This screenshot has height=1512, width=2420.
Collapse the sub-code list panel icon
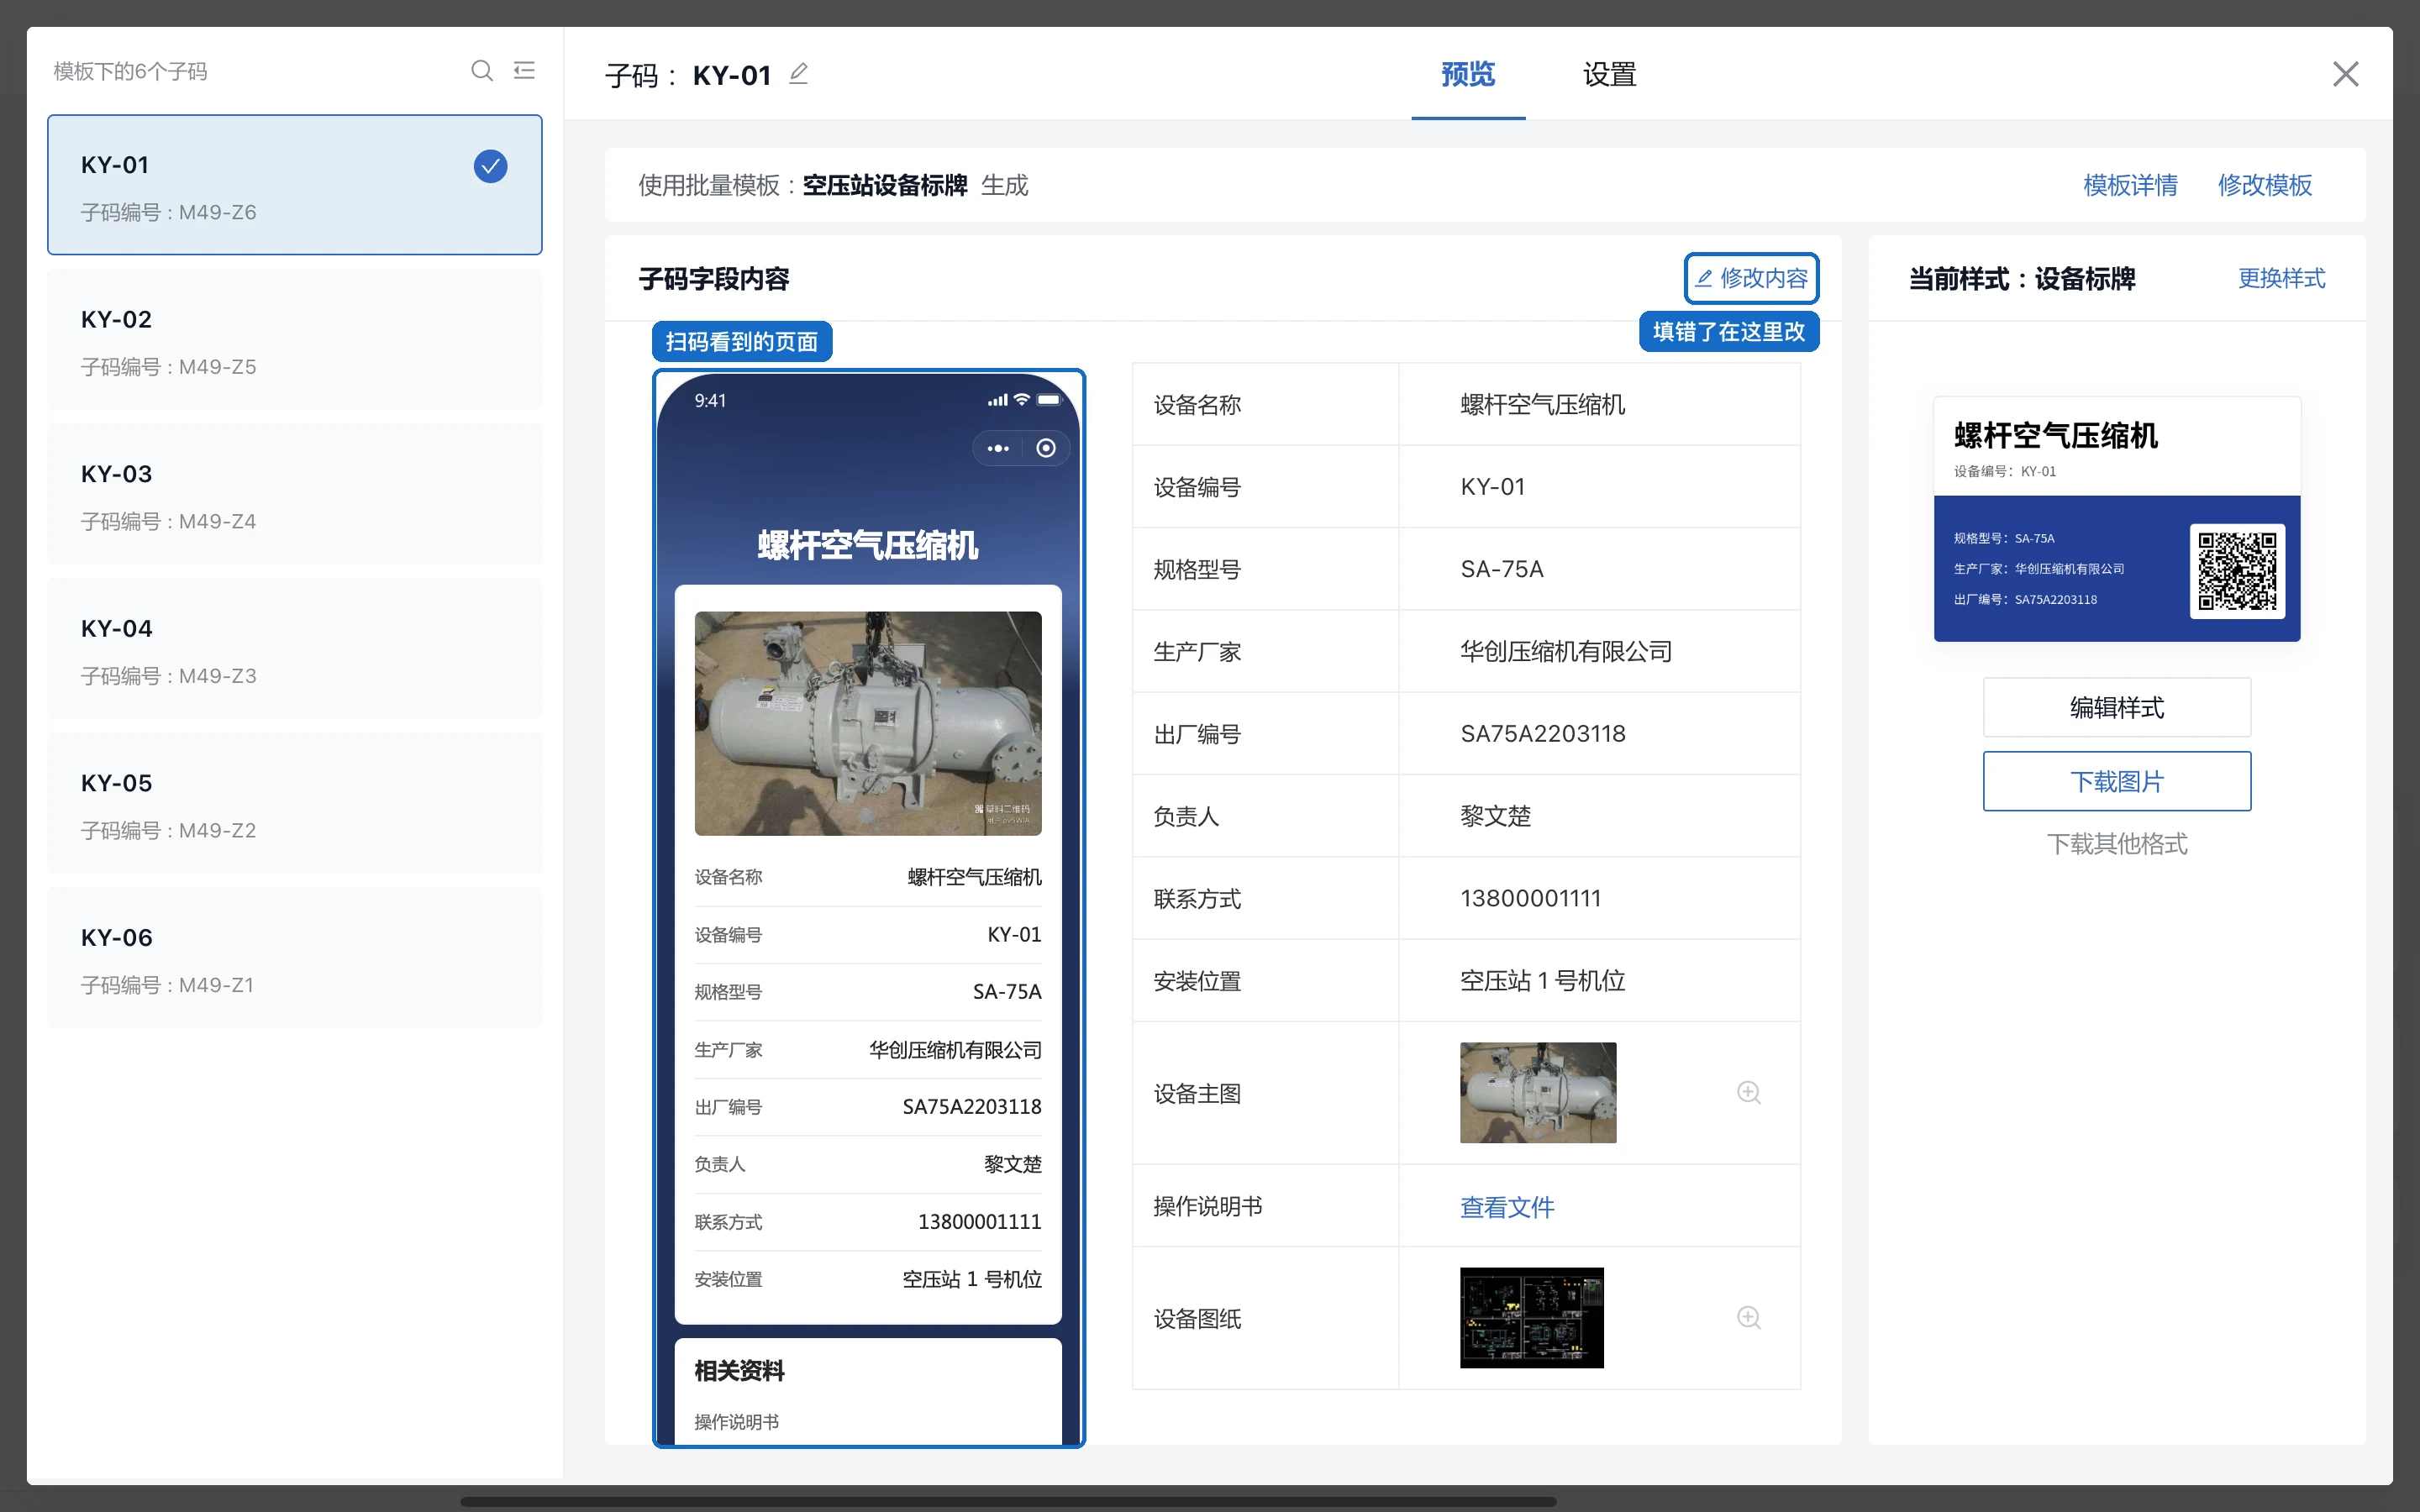(x=524, y=71)
